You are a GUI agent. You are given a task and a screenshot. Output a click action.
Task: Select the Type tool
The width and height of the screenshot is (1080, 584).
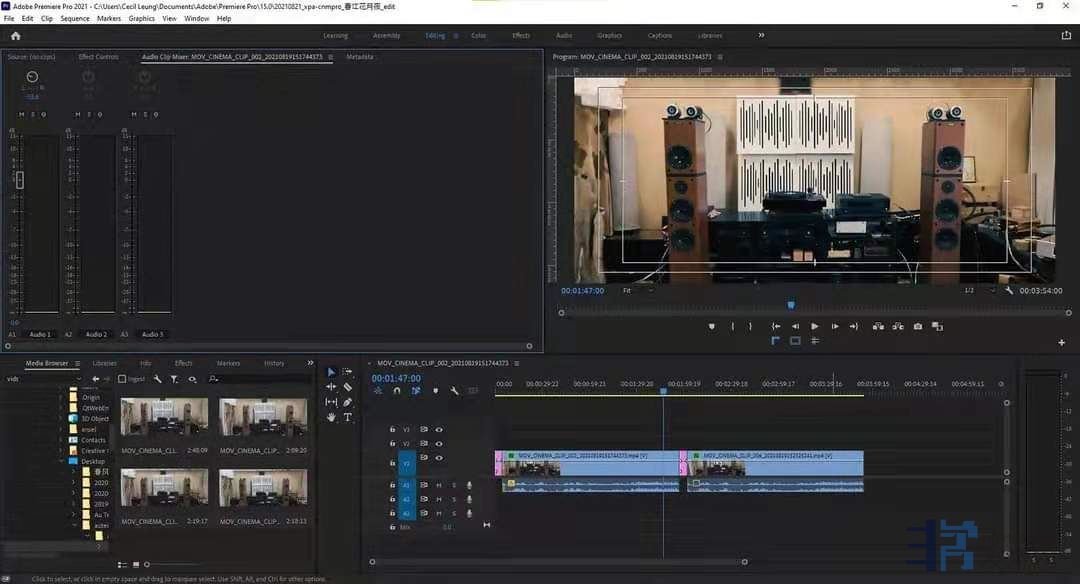(347, 417)
